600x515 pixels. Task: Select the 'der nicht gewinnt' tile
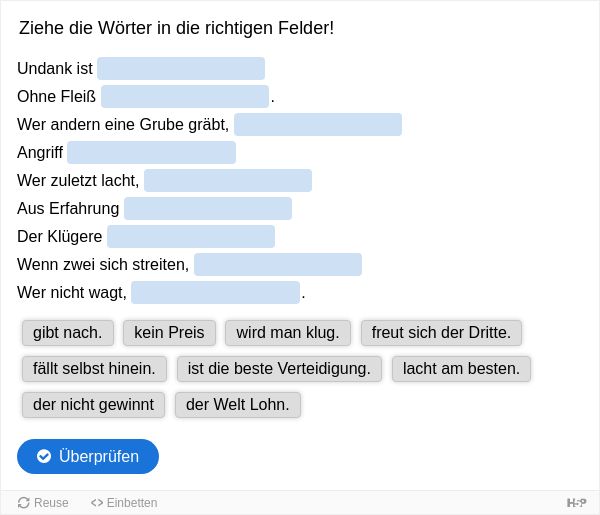point(93,404)
